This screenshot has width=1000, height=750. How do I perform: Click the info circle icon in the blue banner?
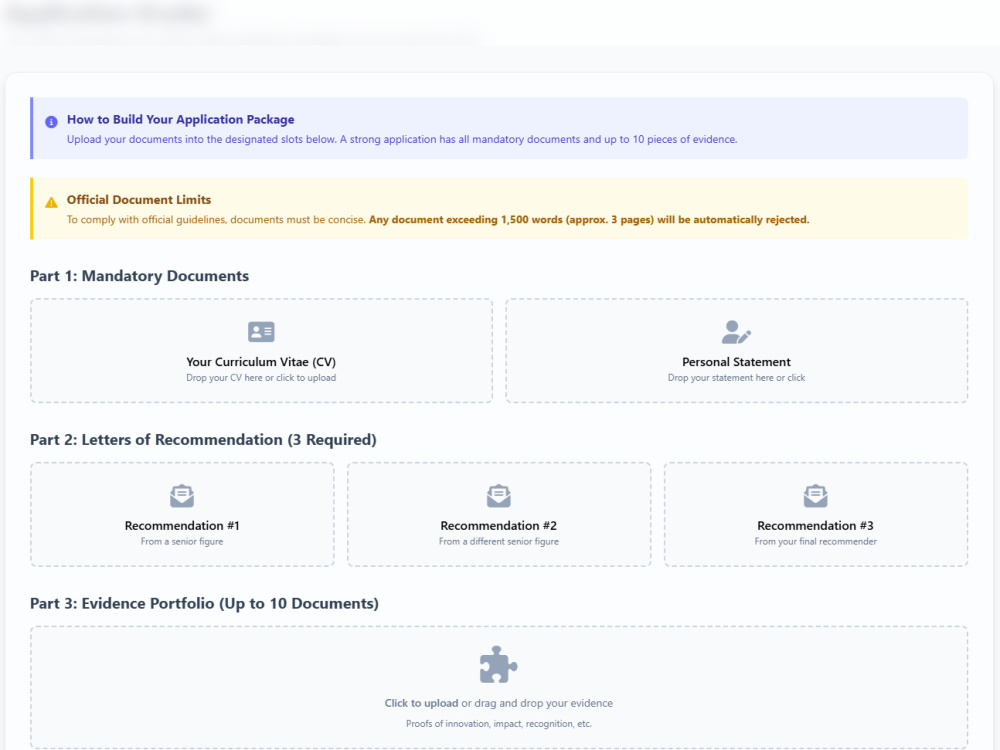pos(51,122)
